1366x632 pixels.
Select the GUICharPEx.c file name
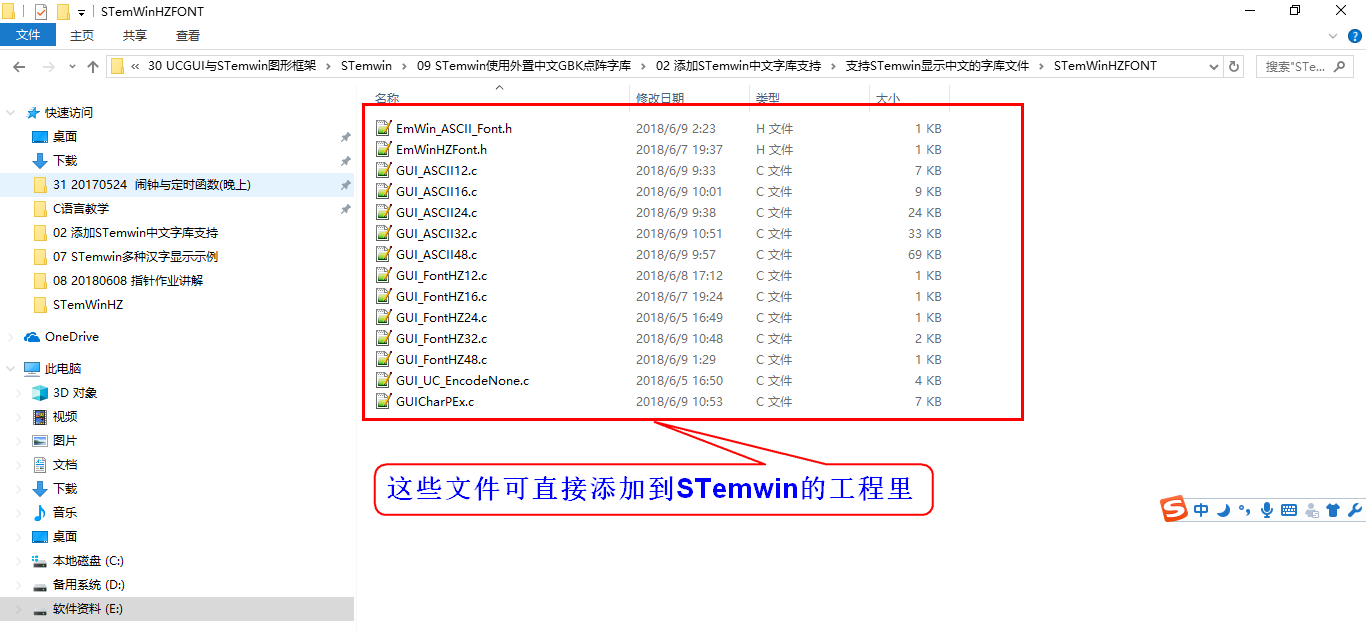click(x=435, y=401)
